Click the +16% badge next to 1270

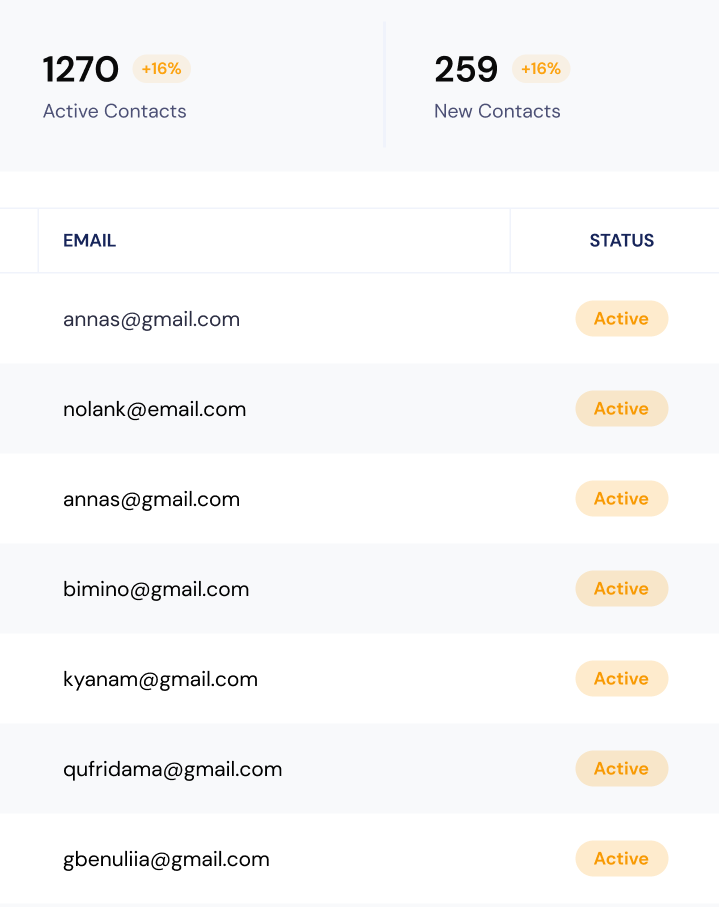(161, 69)
